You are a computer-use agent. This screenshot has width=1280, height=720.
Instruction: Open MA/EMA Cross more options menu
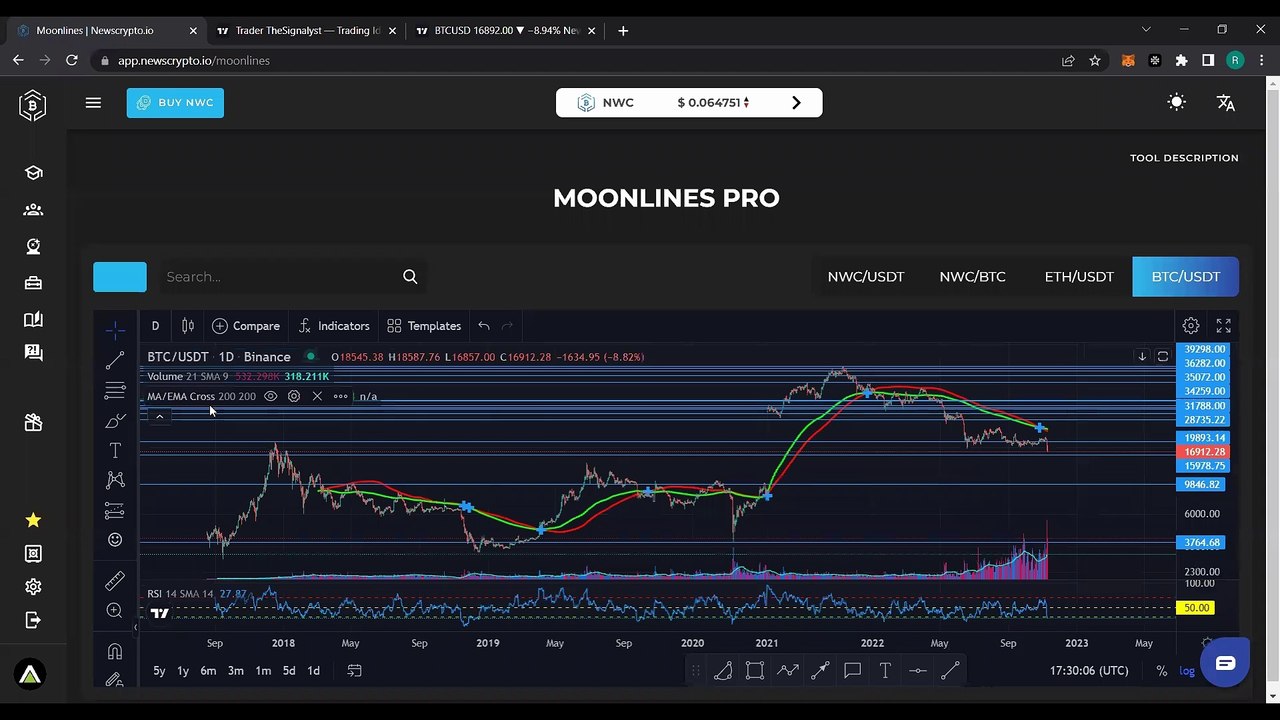click(340, 396)
